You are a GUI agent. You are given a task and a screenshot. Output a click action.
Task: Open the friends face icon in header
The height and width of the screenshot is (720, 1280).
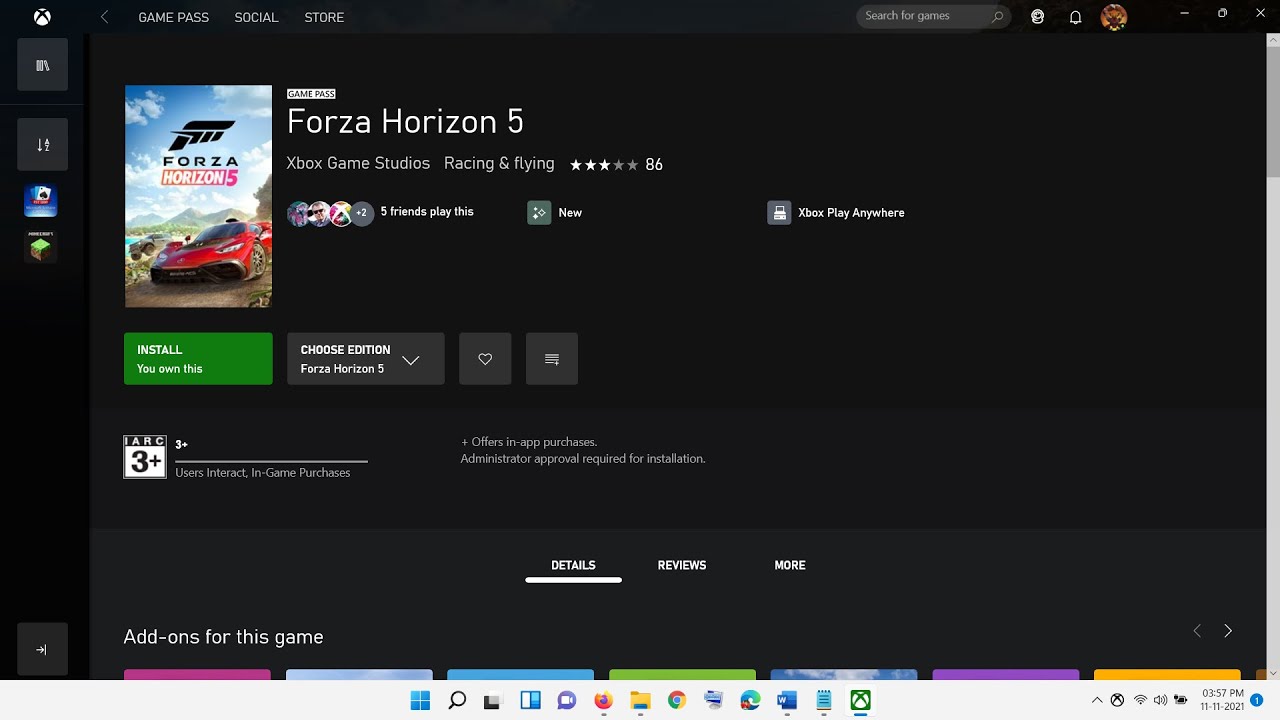click(1038, 17)
